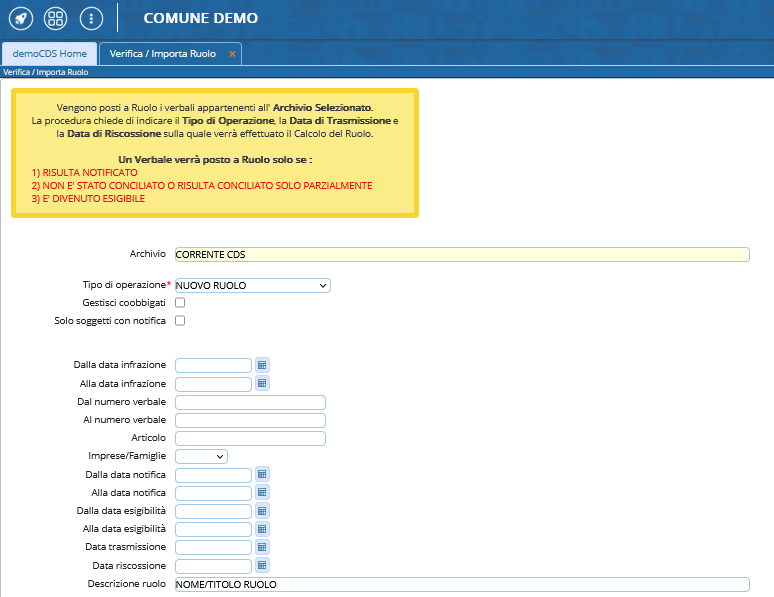Select the Verifica / Importa Ruolo tab
The height and width of the screenshot is (597, 774).
163,53
